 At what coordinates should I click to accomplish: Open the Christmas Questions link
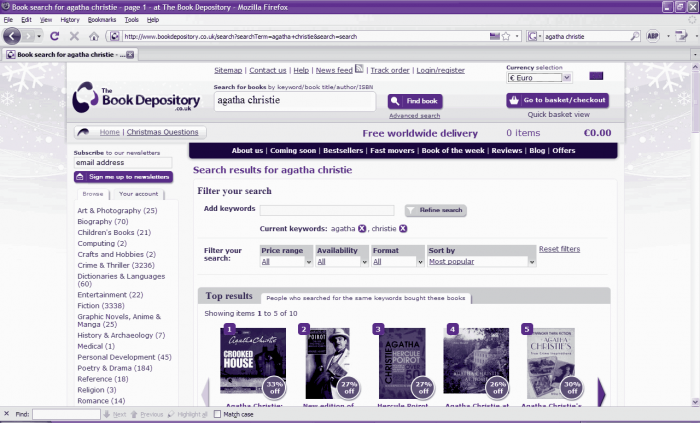(162, 132)
